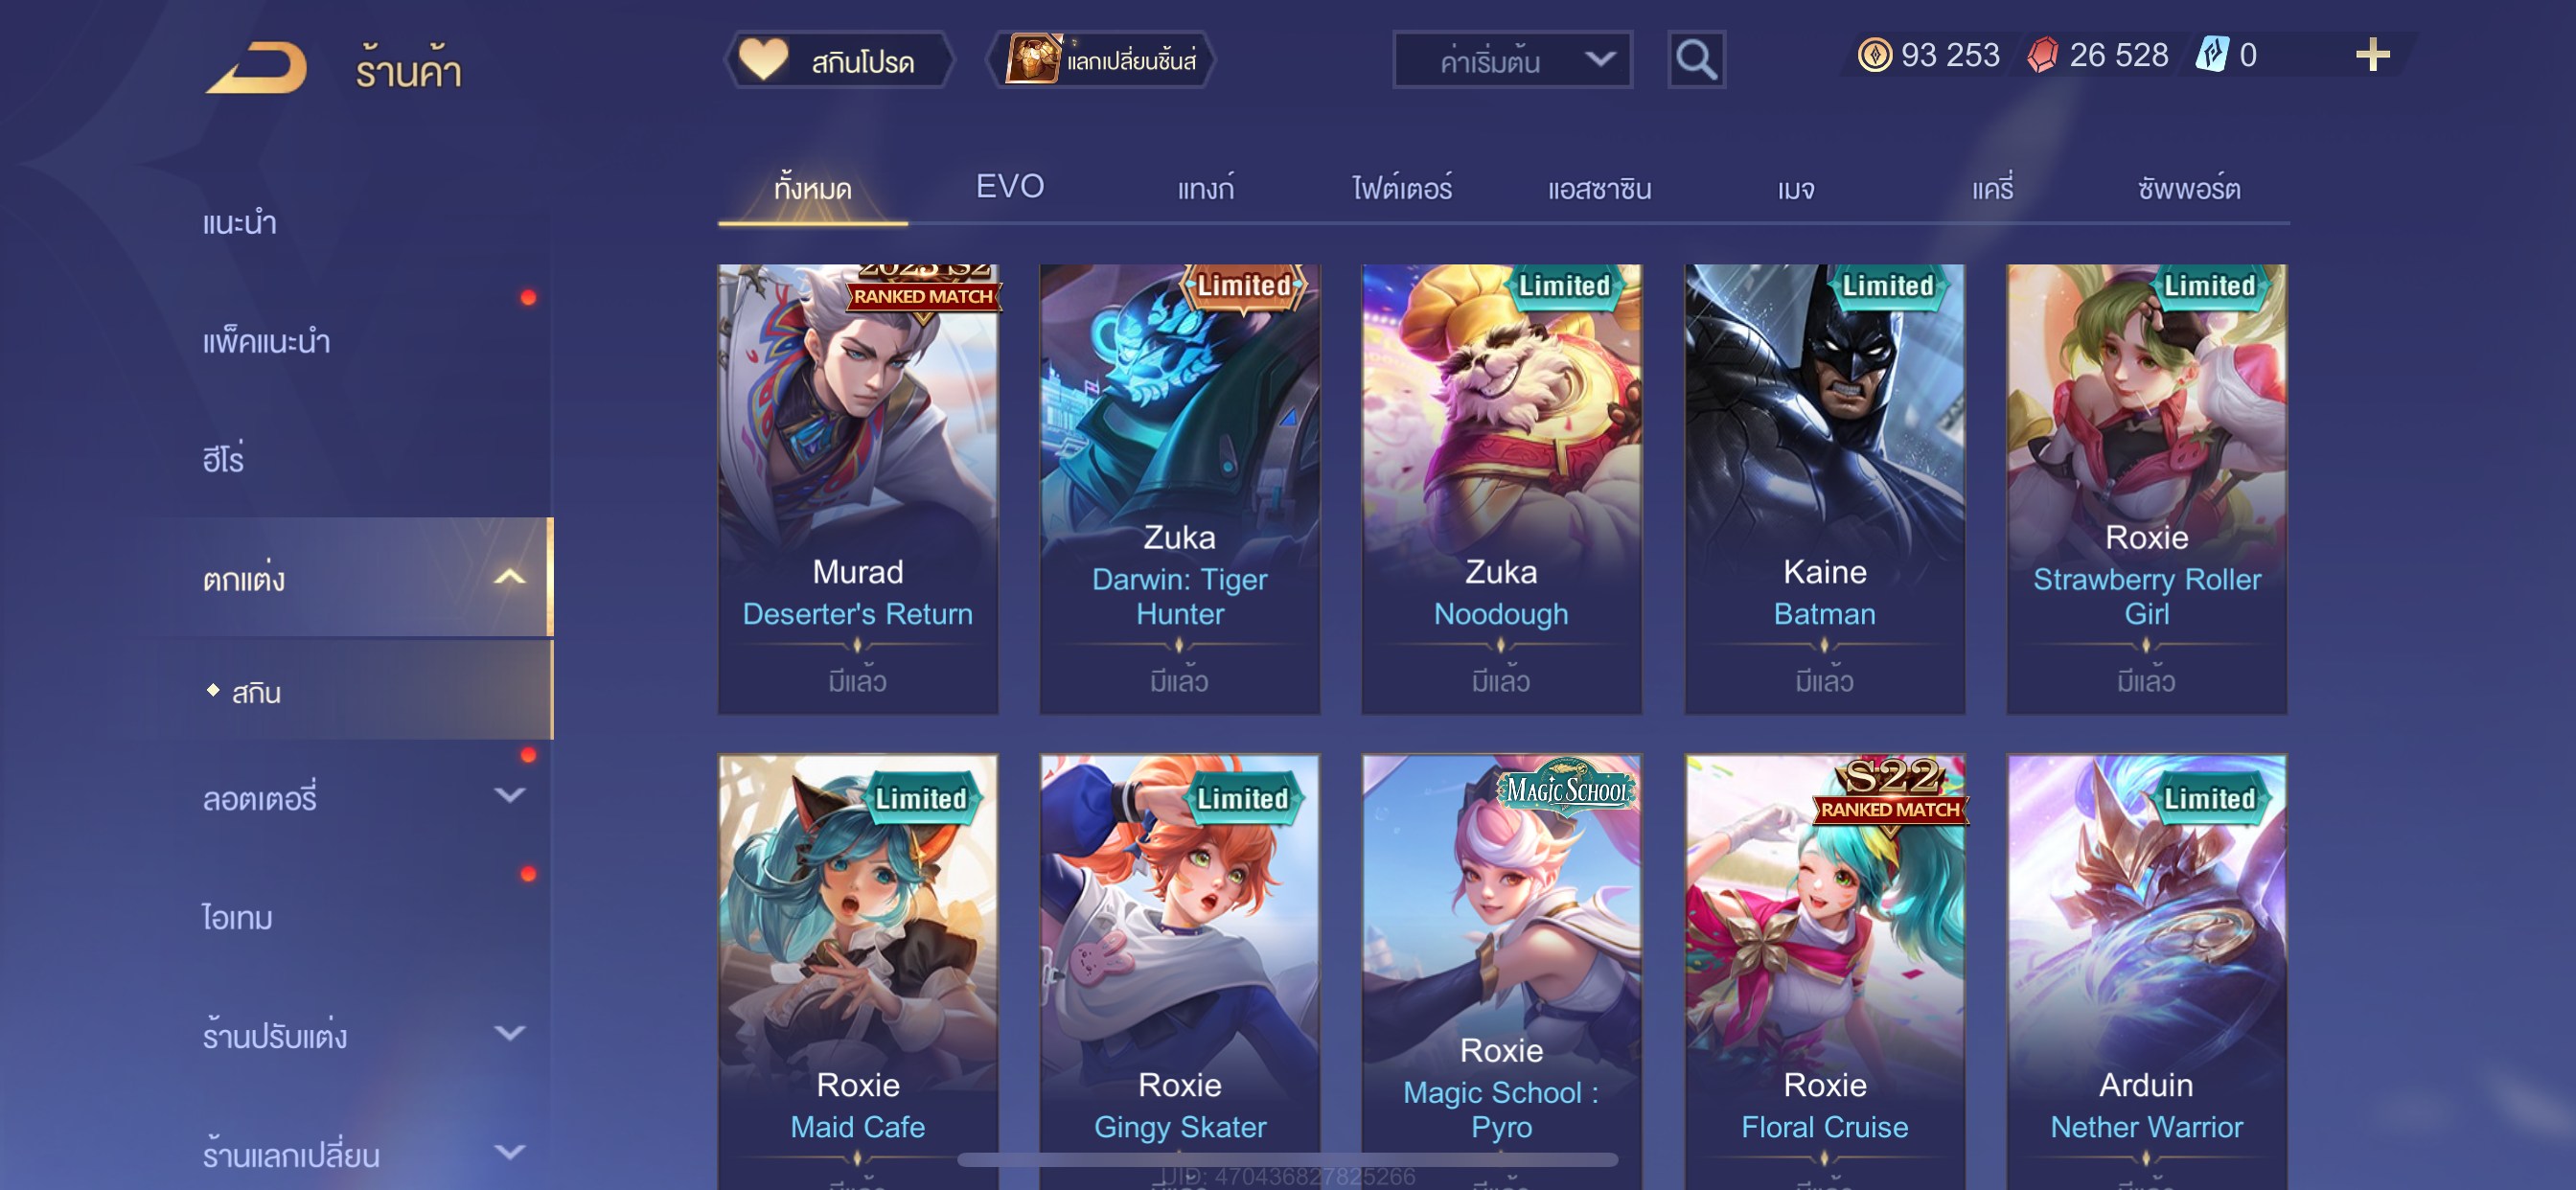Open the ฮีโร่ sidebar menu
Image resolution: width=2576 pixels, height=1190 pixels.
tap(223, 459)
